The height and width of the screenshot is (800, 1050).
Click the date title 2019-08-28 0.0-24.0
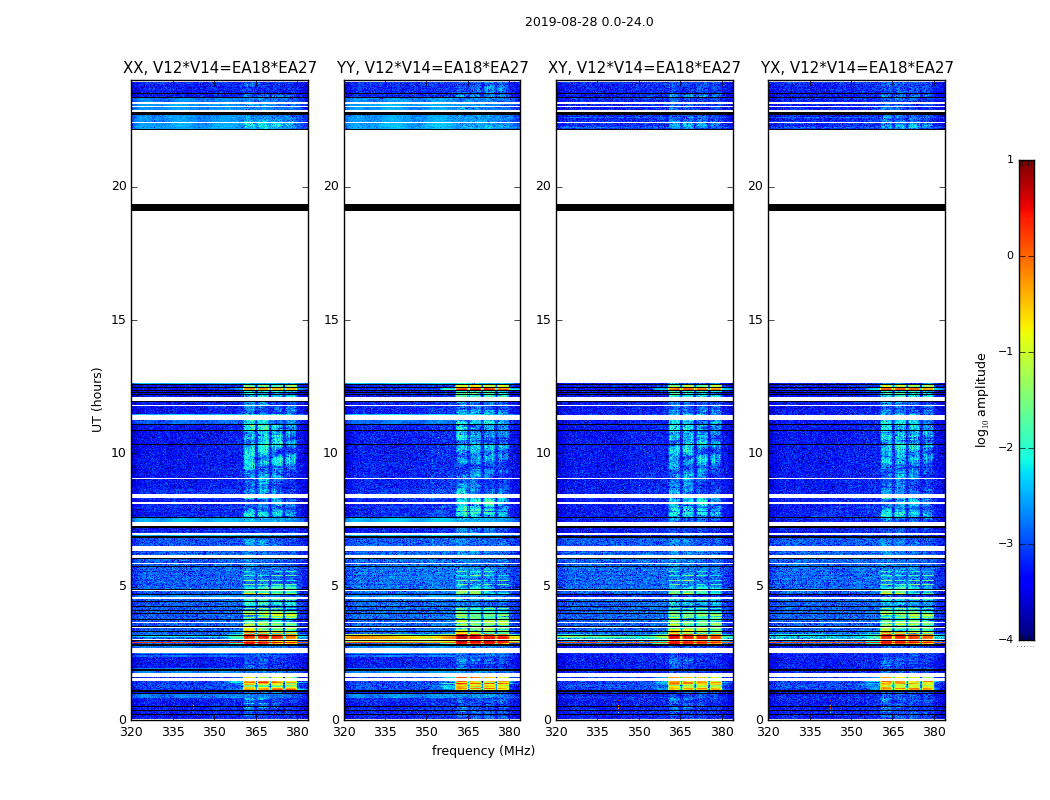[589, 22]
